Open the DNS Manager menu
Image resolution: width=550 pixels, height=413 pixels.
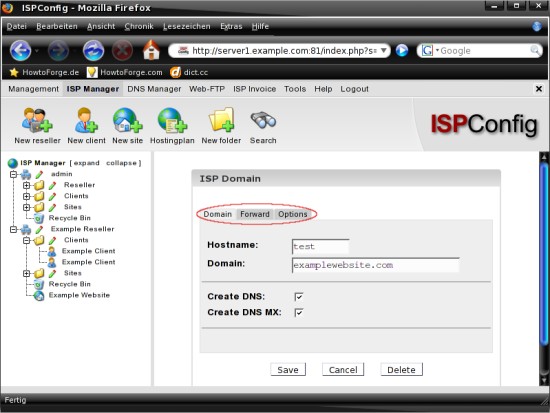click(154, 89)
